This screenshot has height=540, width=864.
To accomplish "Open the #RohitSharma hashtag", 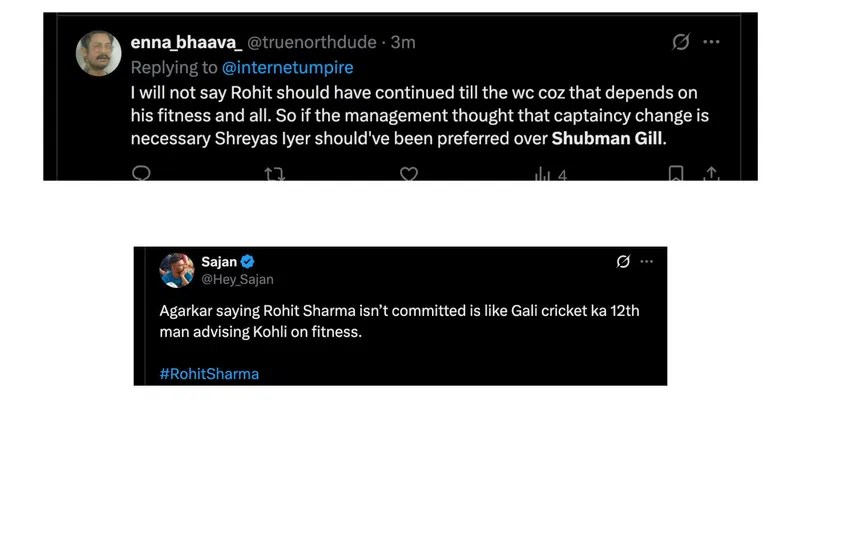I will [x=209, y=374].
